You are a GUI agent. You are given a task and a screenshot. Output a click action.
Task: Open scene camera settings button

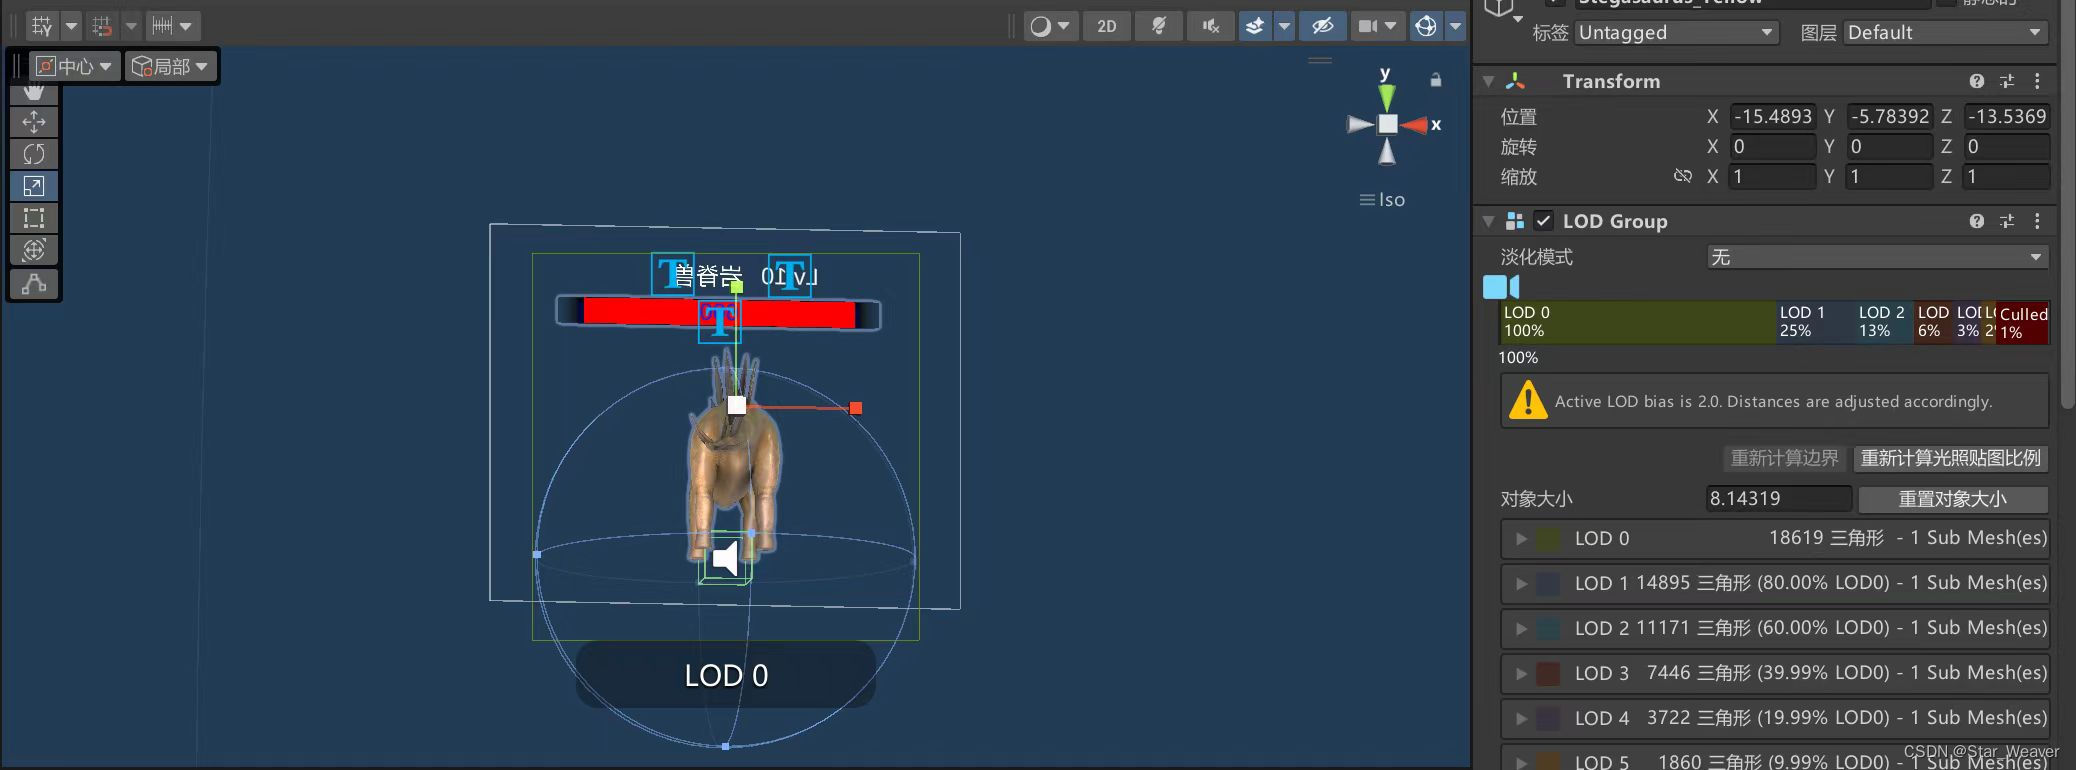tap(1376, 26)
